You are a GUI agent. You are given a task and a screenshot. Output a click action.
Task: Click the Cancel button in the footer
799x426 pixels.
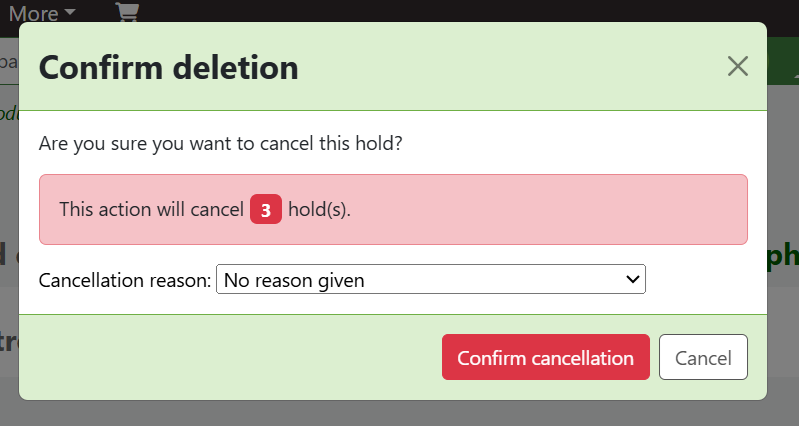(703, 358)
